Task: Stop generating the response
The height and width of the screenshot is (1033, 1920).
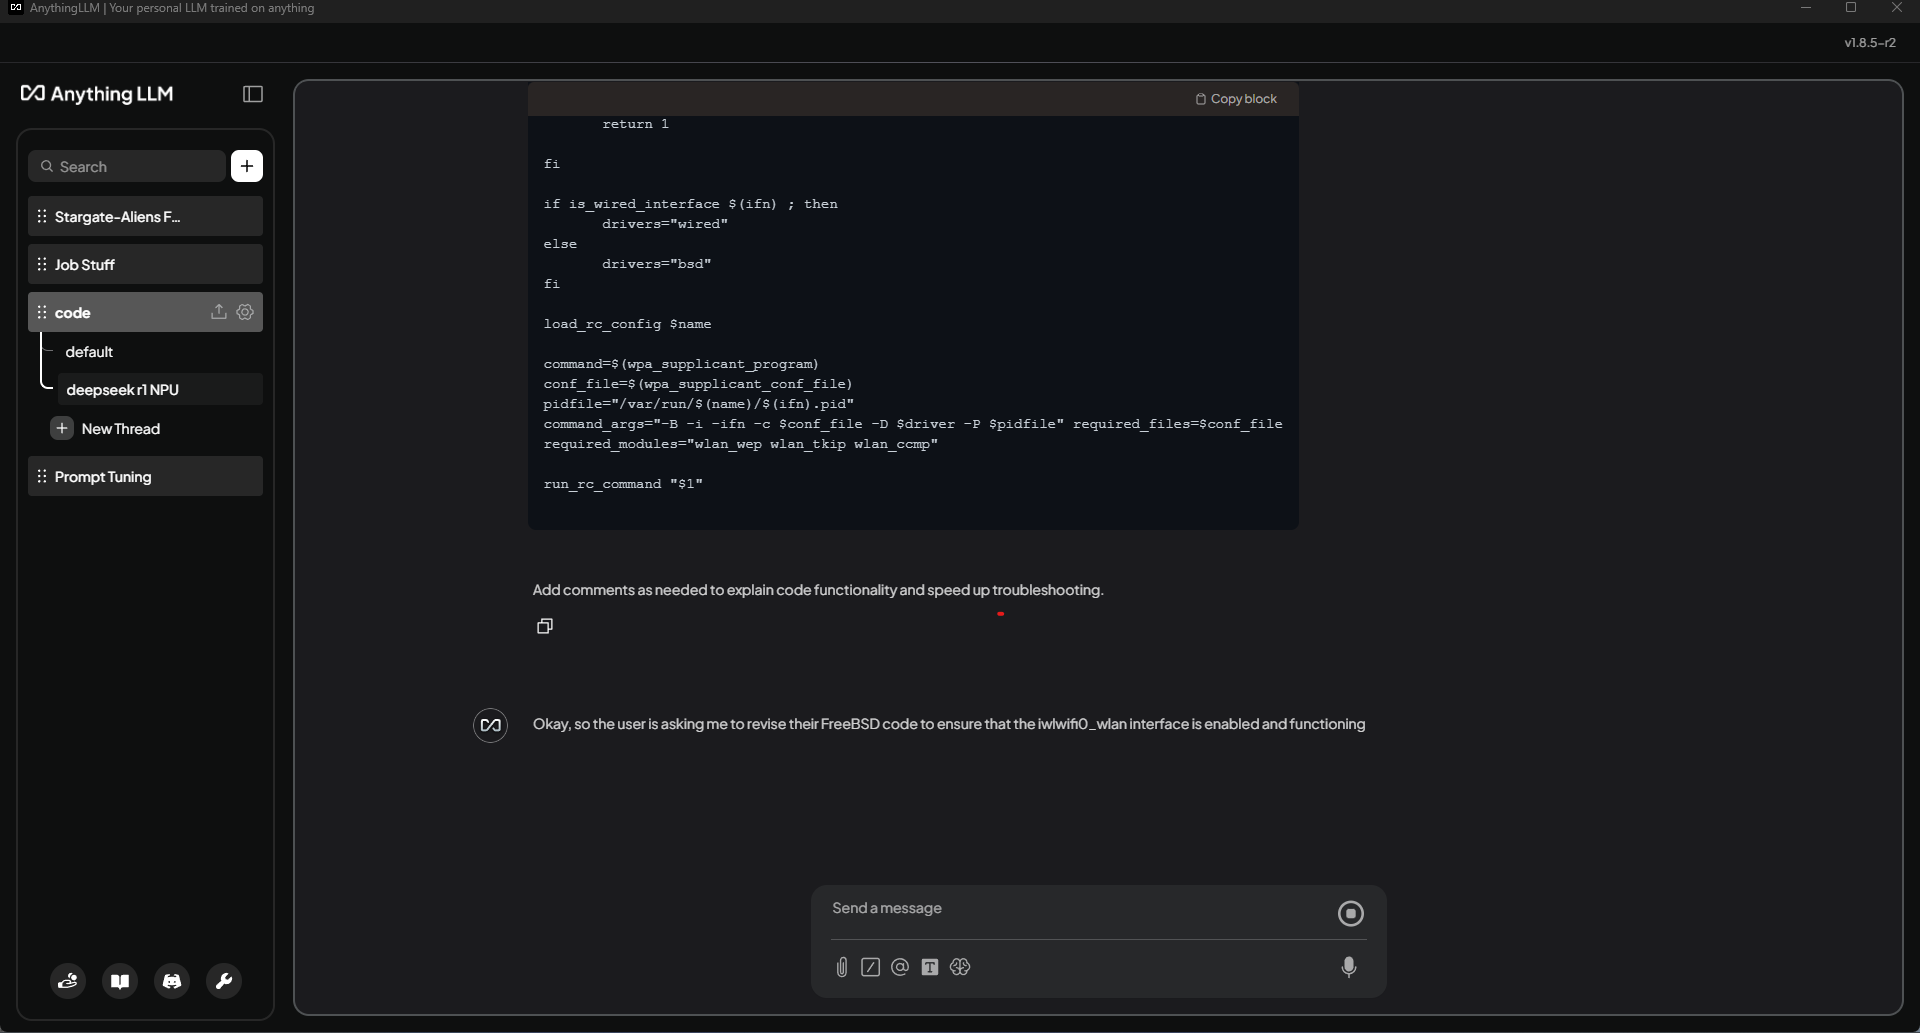Action: click(1350, 913)
